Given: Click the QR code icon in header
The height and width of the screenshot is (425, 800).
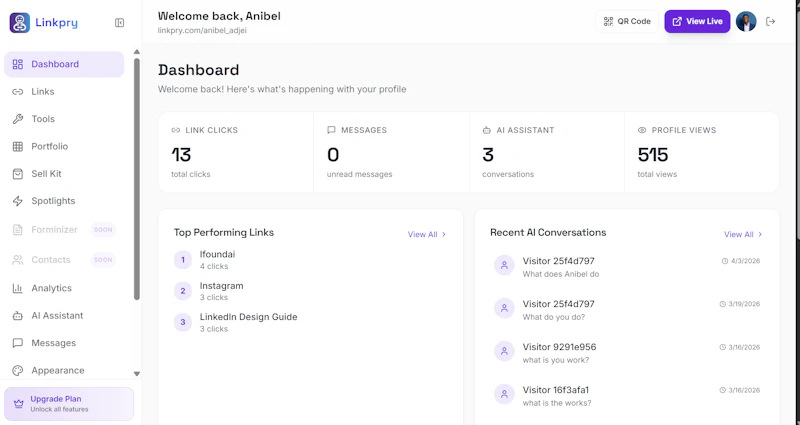Looking at the screenshot, I should click(608, 21).
